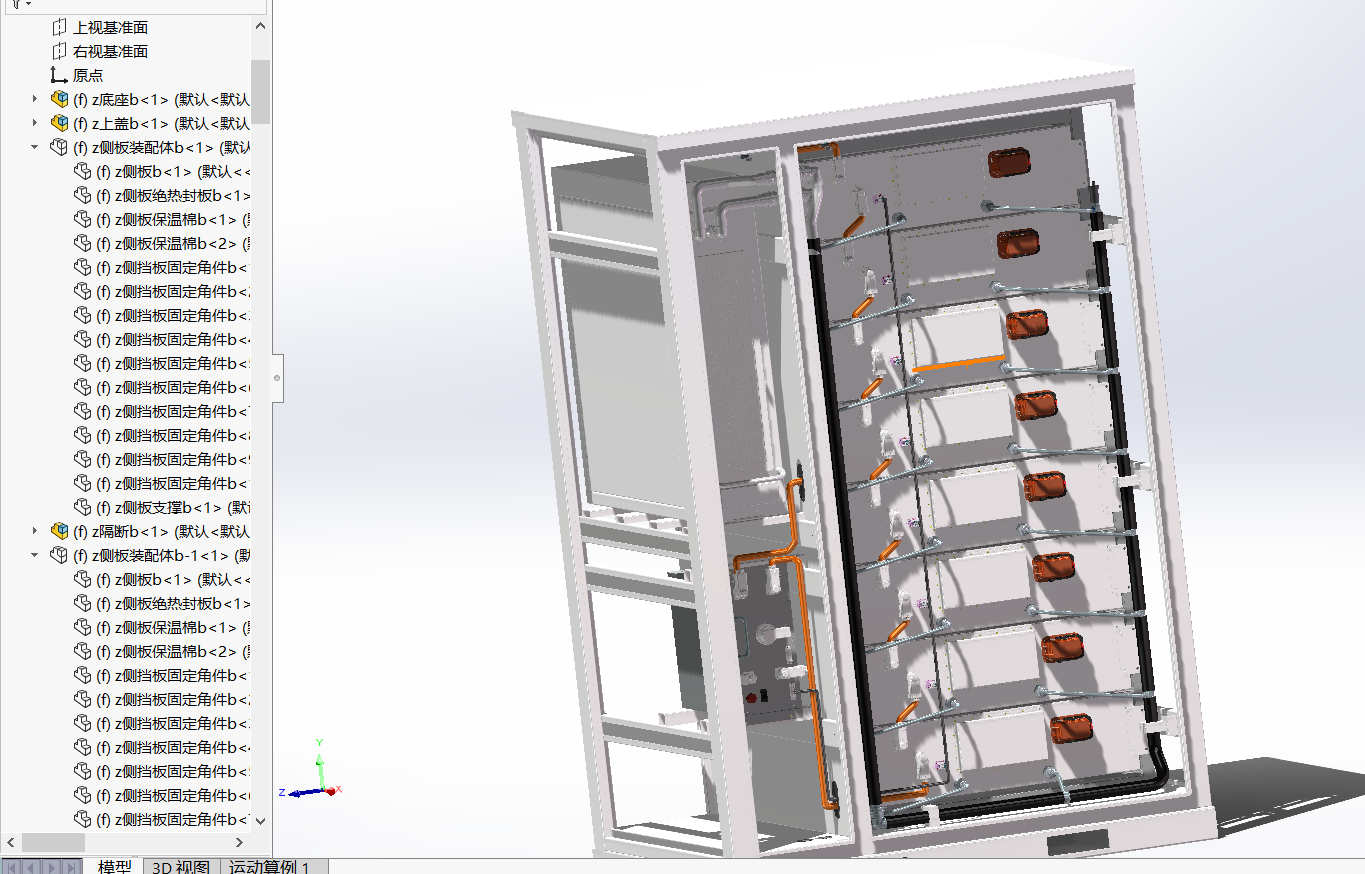Click the 上视基准面 plane icon
Screen dimensions: 1365x874
click(x=59, y=27)
